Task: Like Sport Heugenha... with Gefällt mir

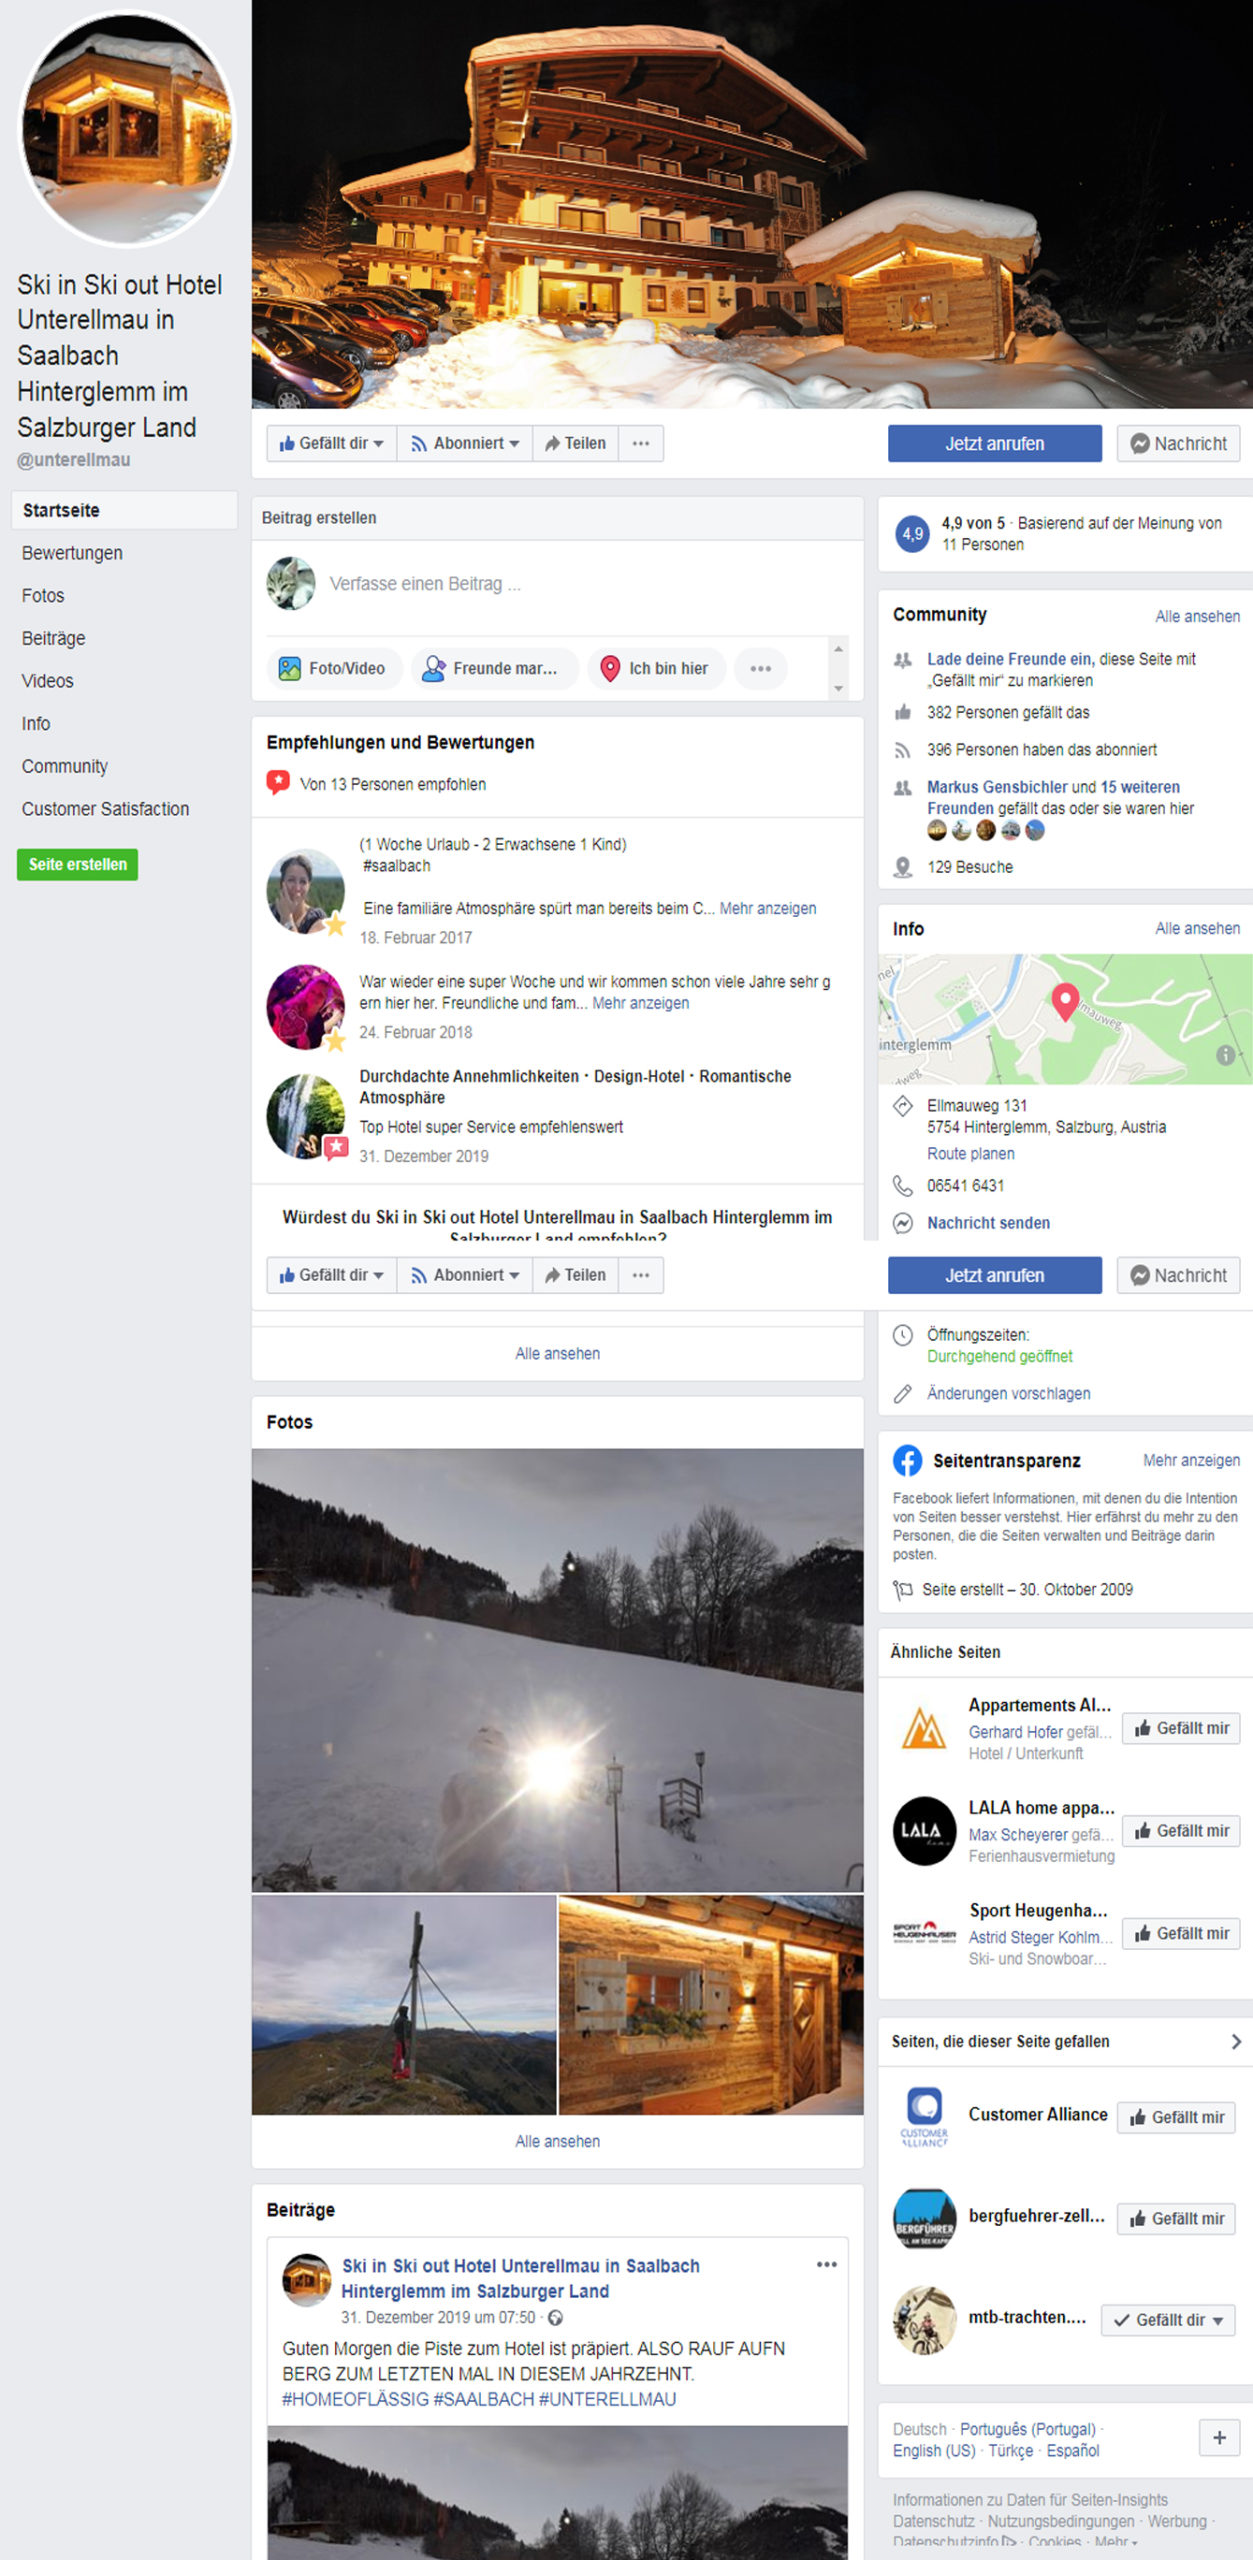Action: tap(1181, 1934)
